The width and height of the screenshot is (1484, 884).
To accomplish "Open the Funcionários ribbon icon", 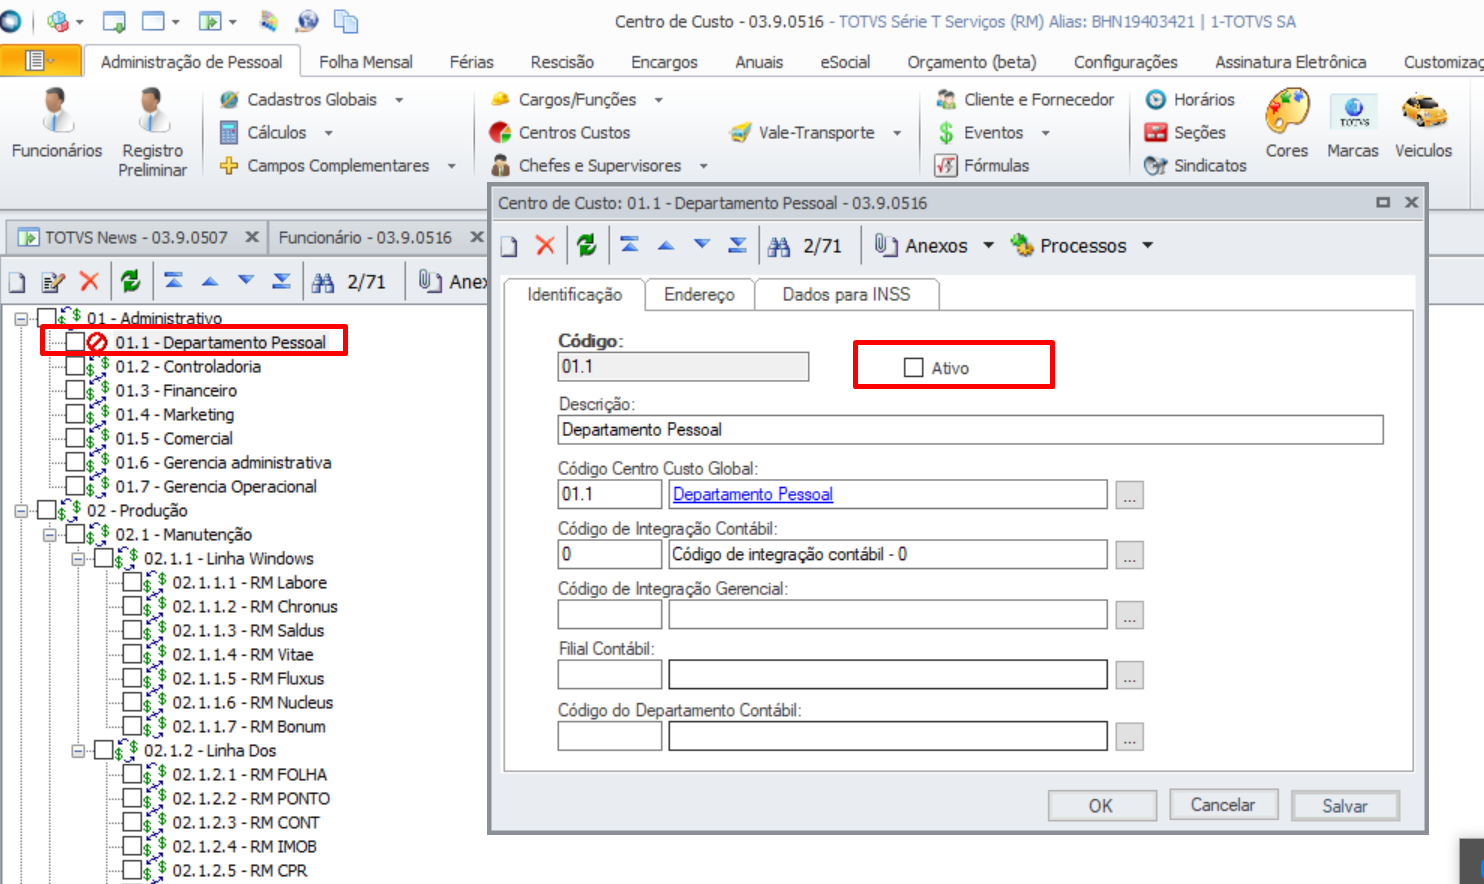I will click(57, 124).
